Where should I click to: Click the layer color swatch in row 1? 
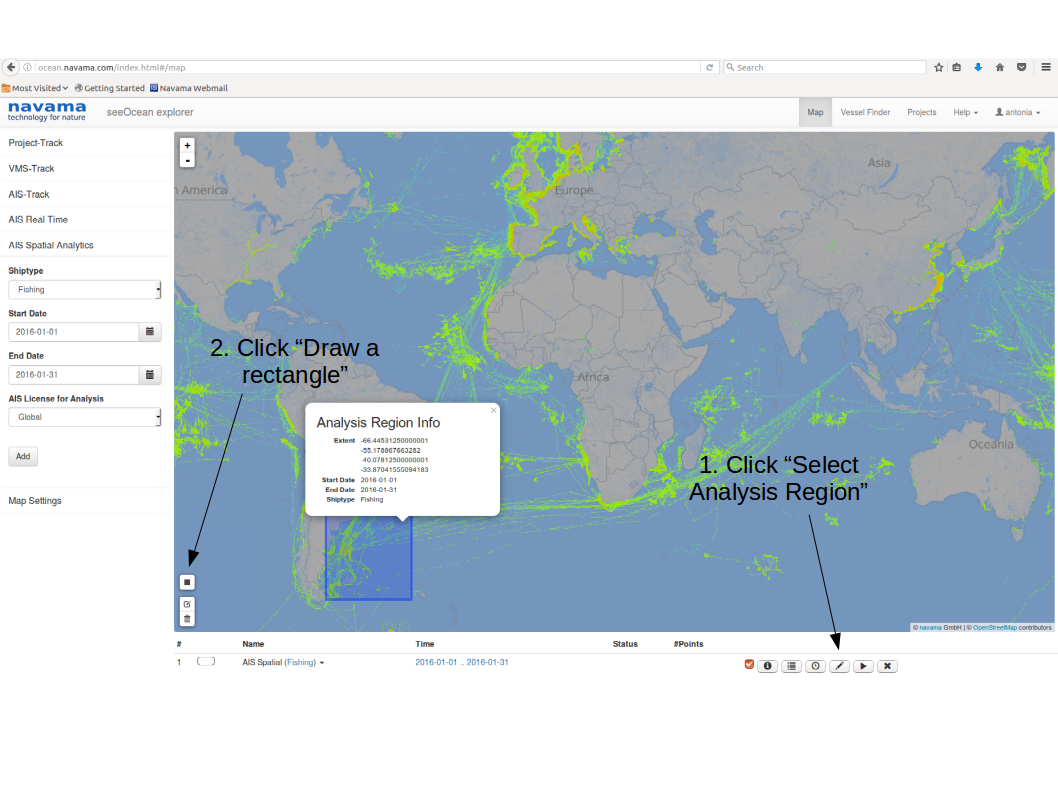[206, 662]
